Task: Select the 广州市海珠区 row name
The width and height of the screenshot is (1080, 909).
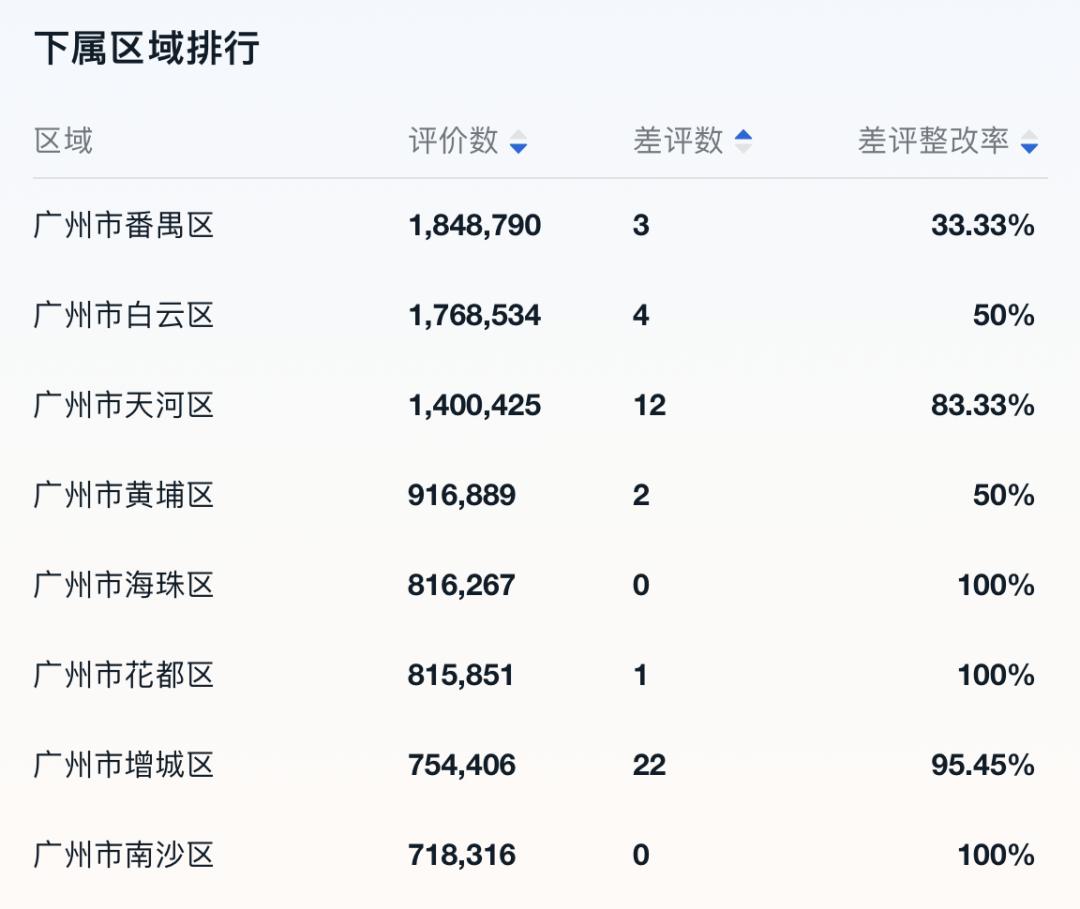Action: pos(124,585)
